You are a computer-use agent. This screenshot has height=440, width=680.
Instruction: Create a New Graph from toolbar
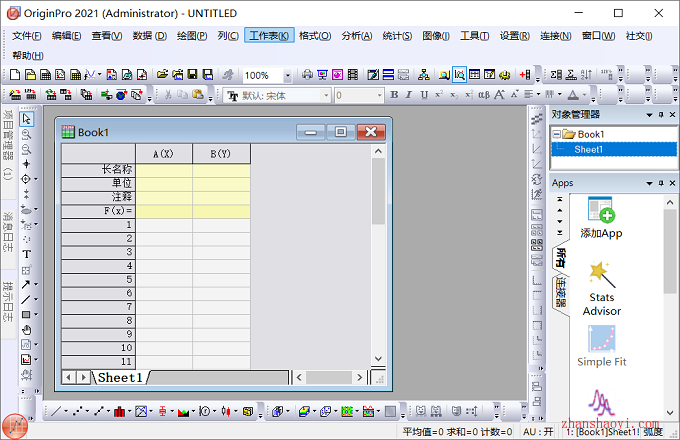click(60, 75)
